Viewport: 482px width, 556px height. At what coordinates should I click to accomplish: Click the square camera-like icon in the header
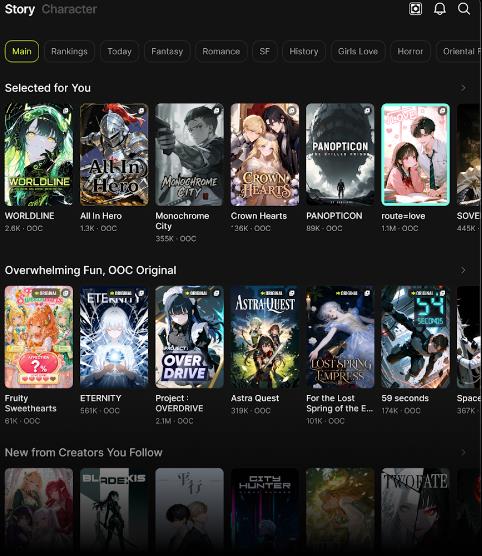click(415, 9)
